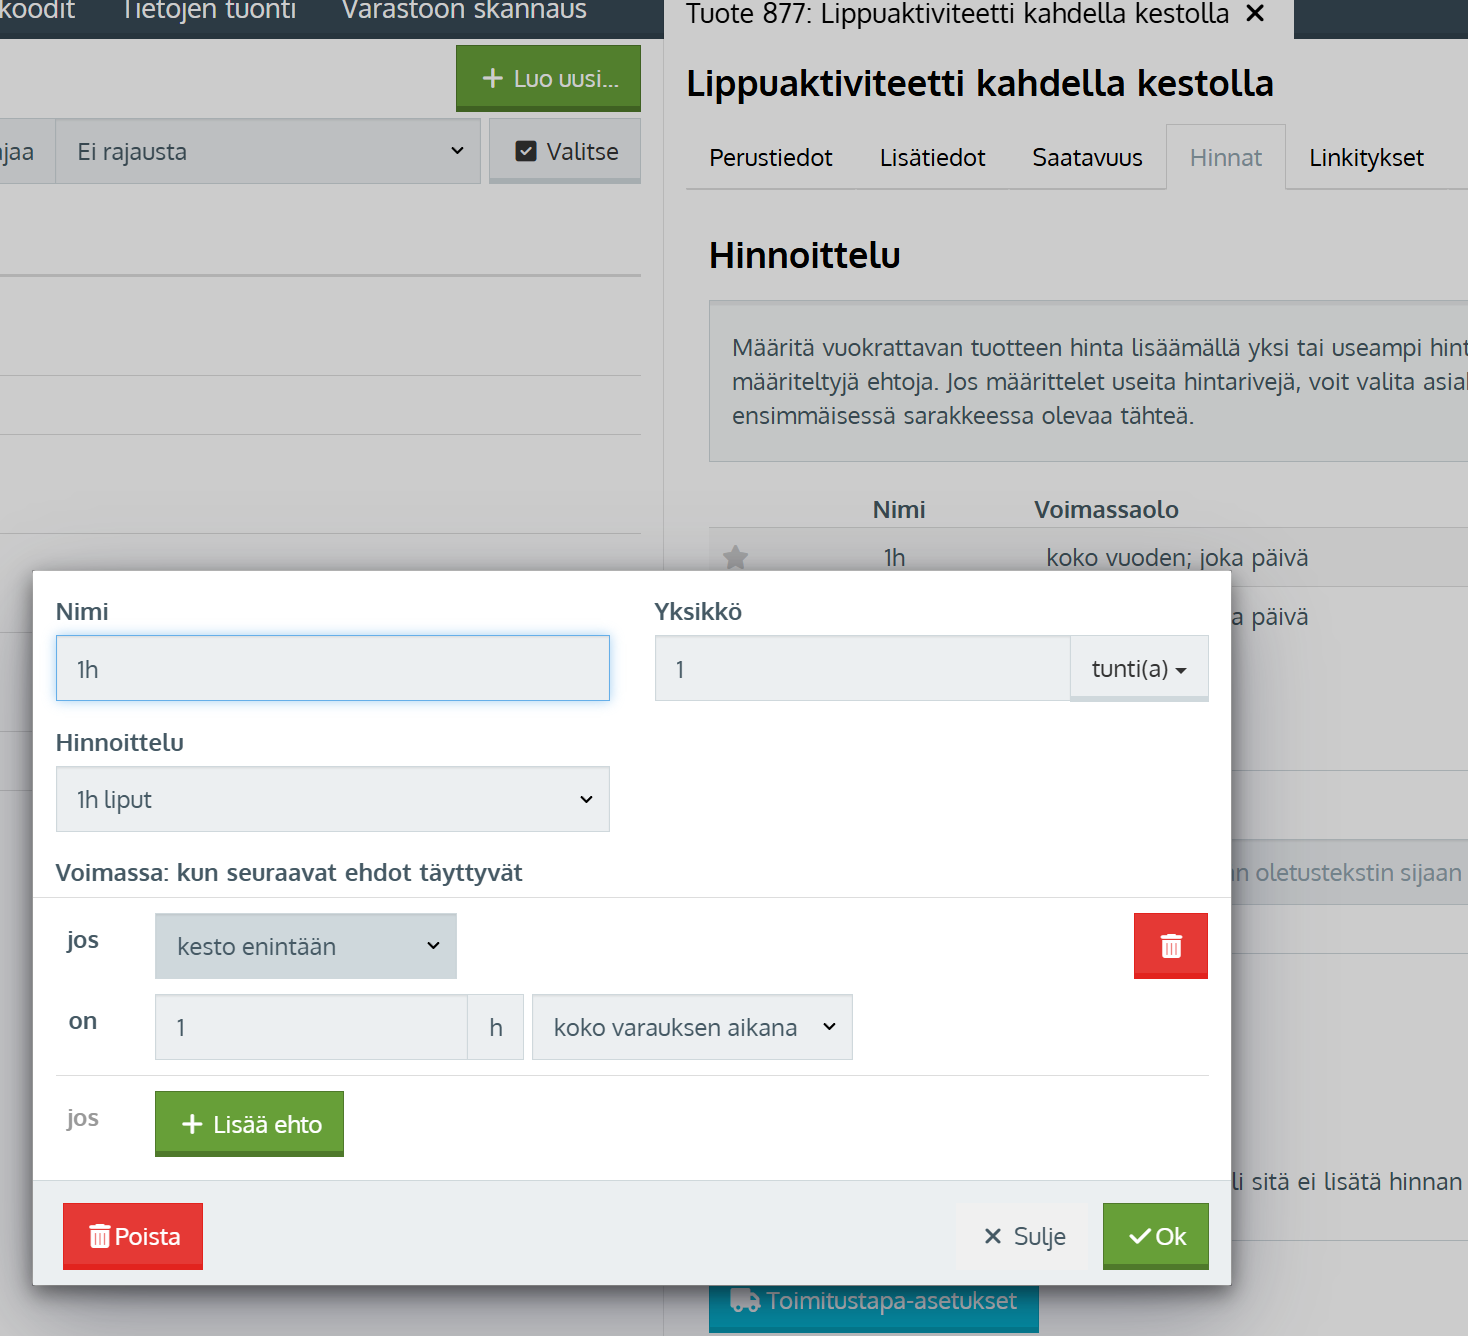Click the Sulje button

(1024, 1236)
